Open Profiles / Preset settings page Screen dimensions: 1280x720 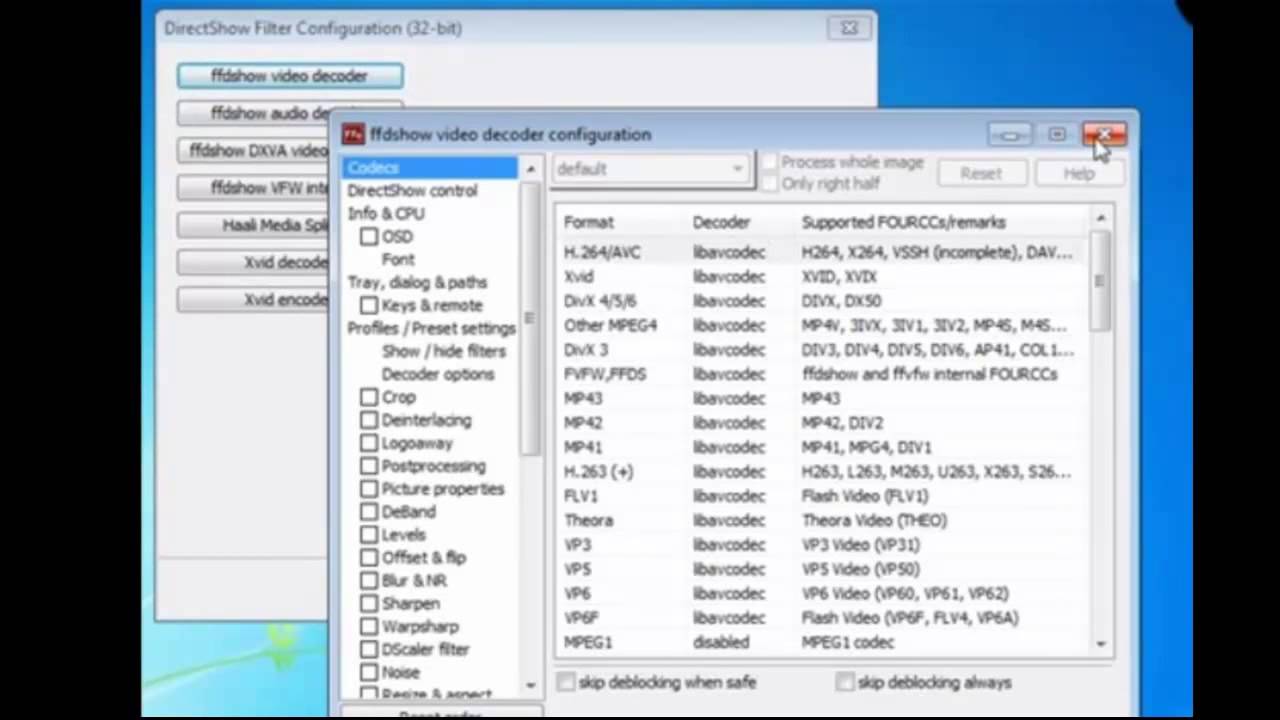point(431,328)
